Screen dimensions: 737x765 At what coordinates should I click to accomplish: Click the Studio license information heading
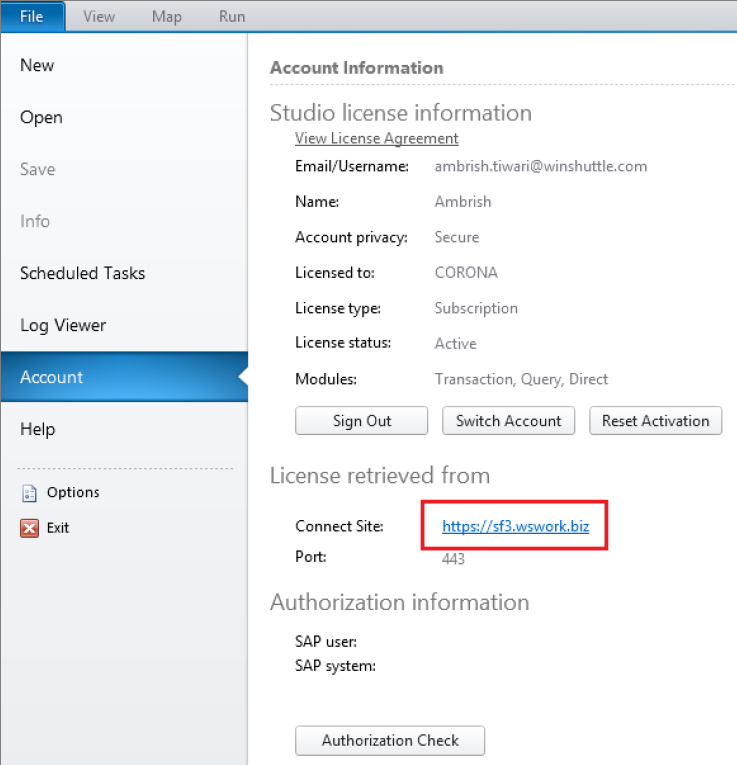(400, 113)
